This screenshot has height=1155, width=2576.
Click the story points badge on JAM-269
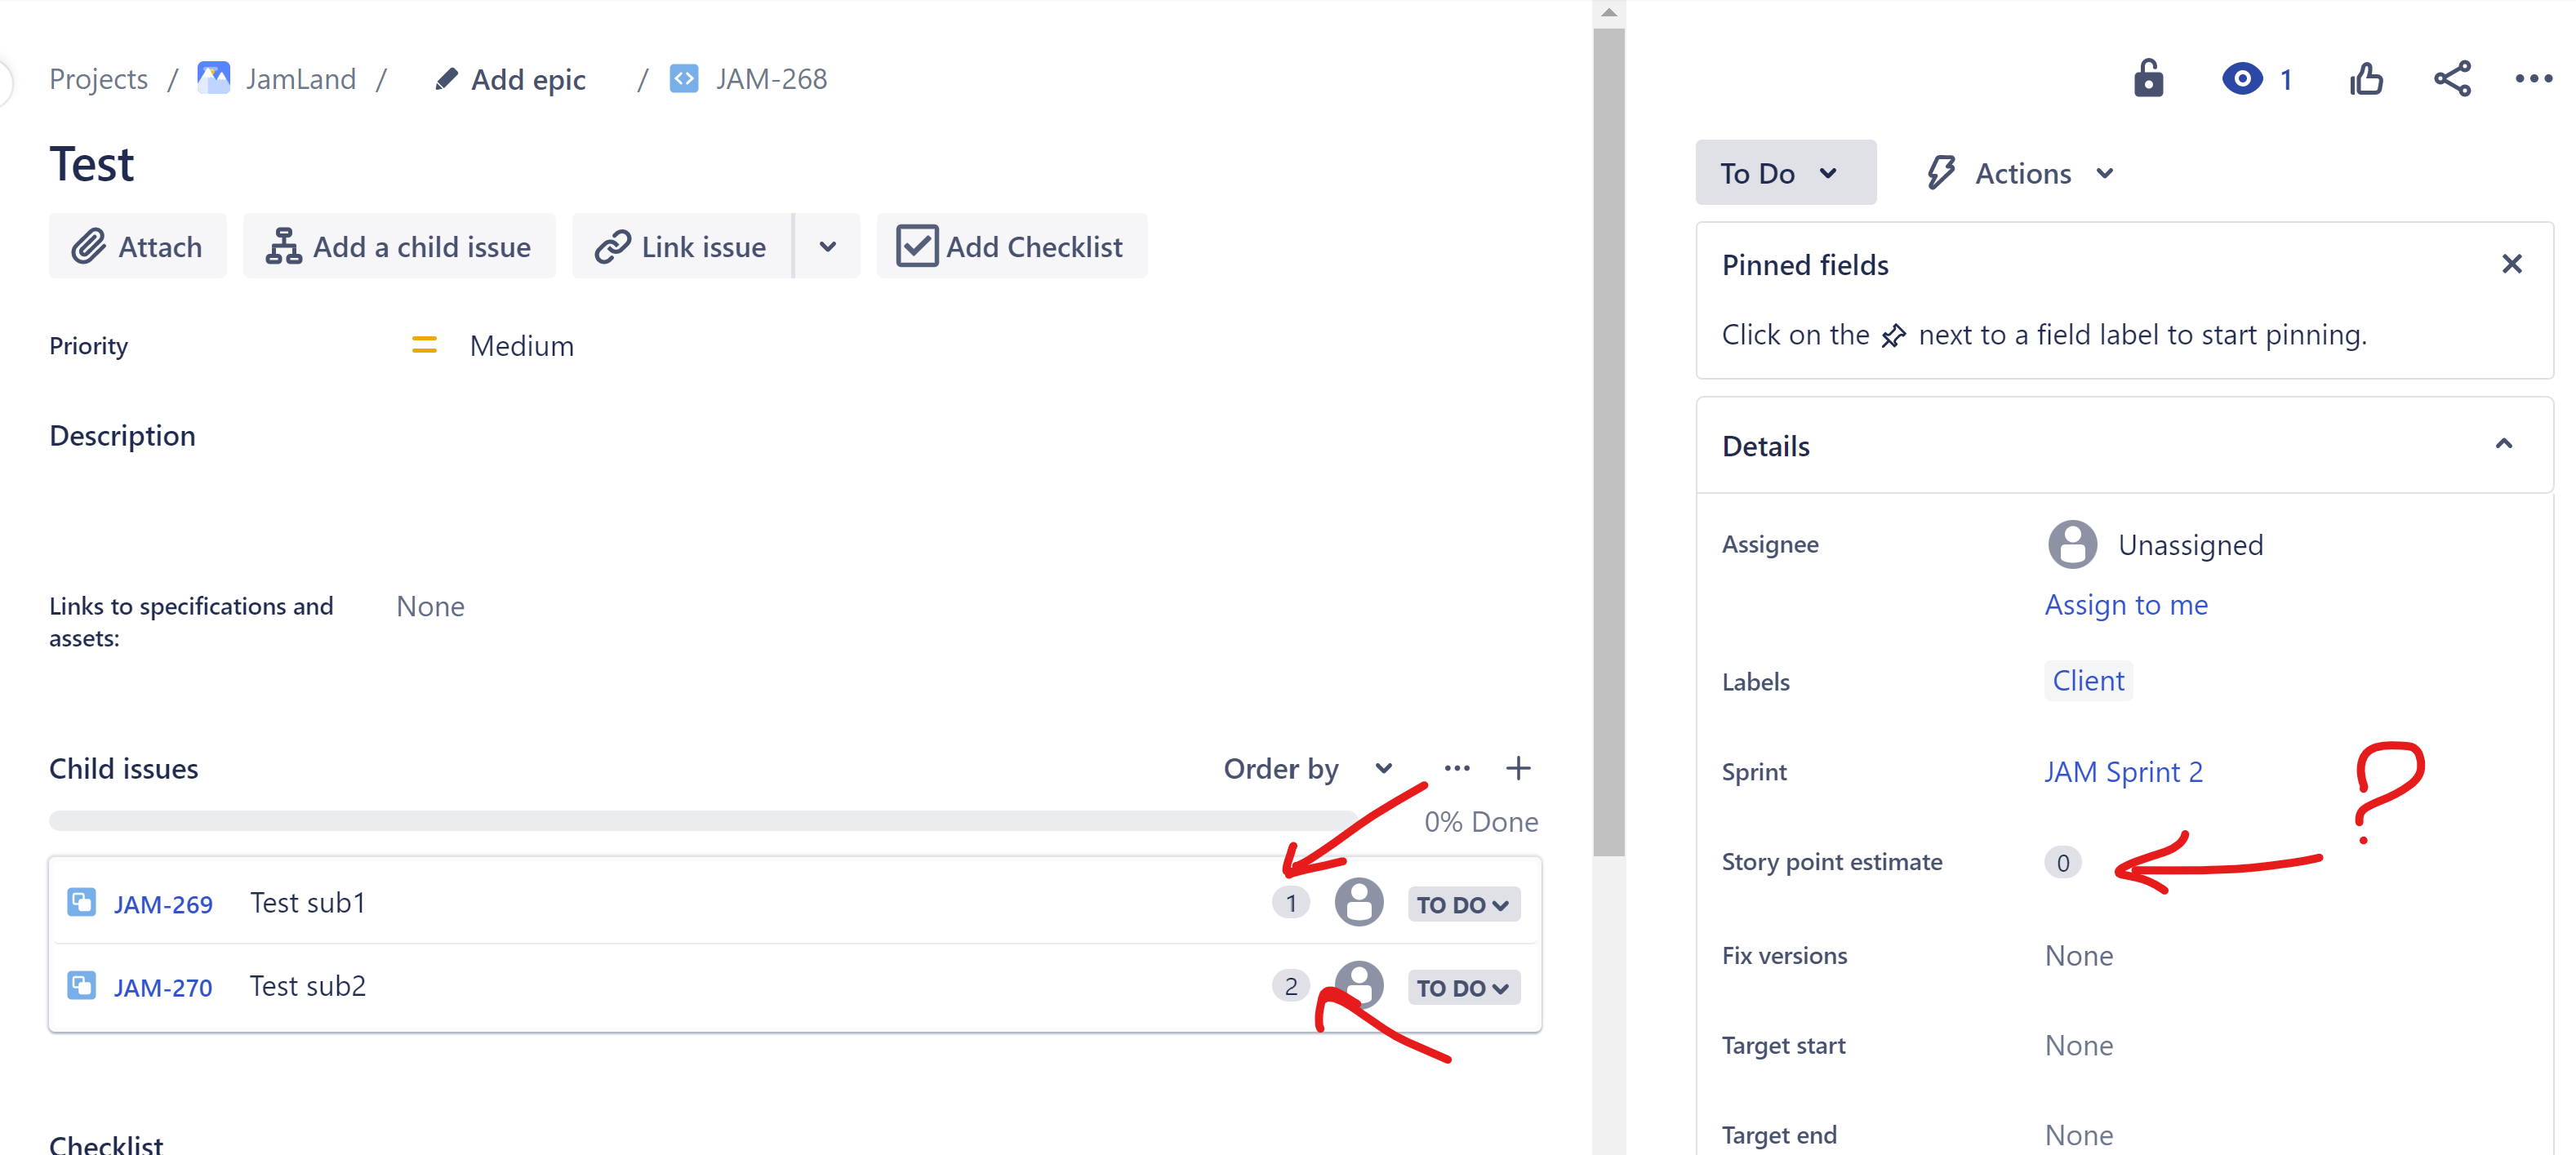tap(1291, 903)
